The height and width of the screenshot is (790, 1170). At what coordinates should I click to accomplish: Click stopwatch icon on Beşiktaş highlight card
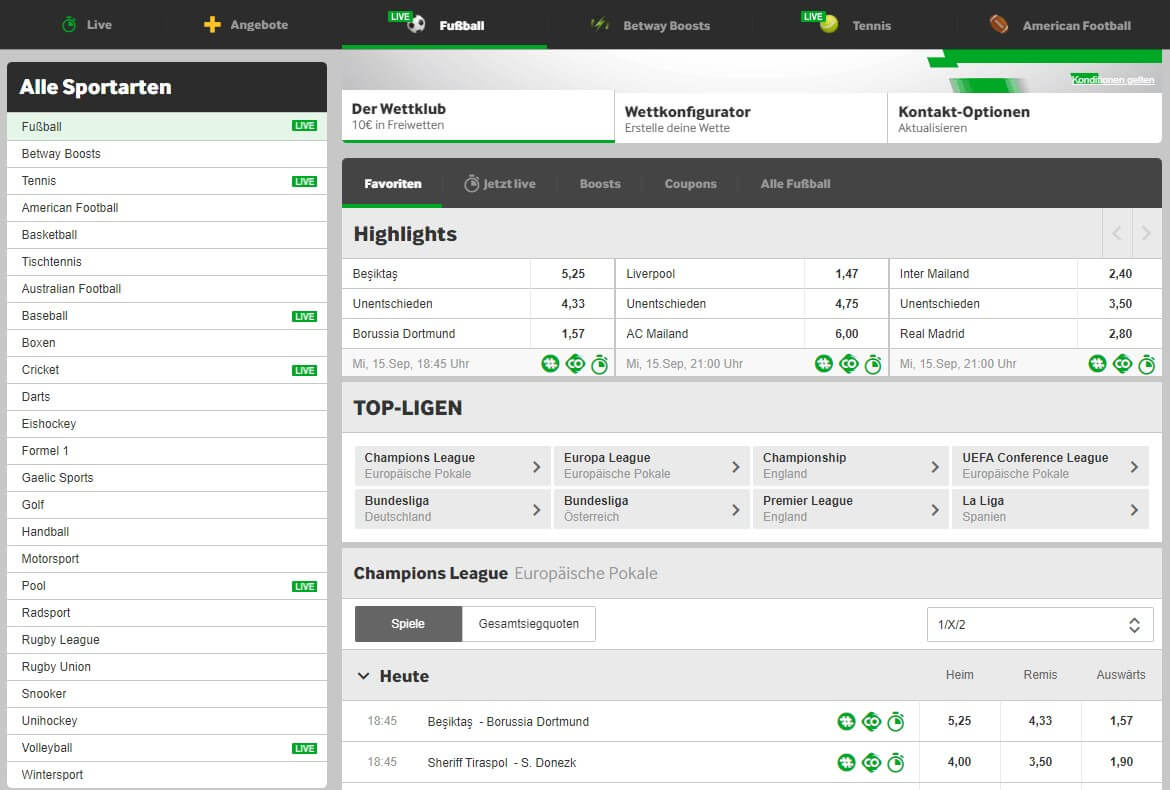[599, 364]
